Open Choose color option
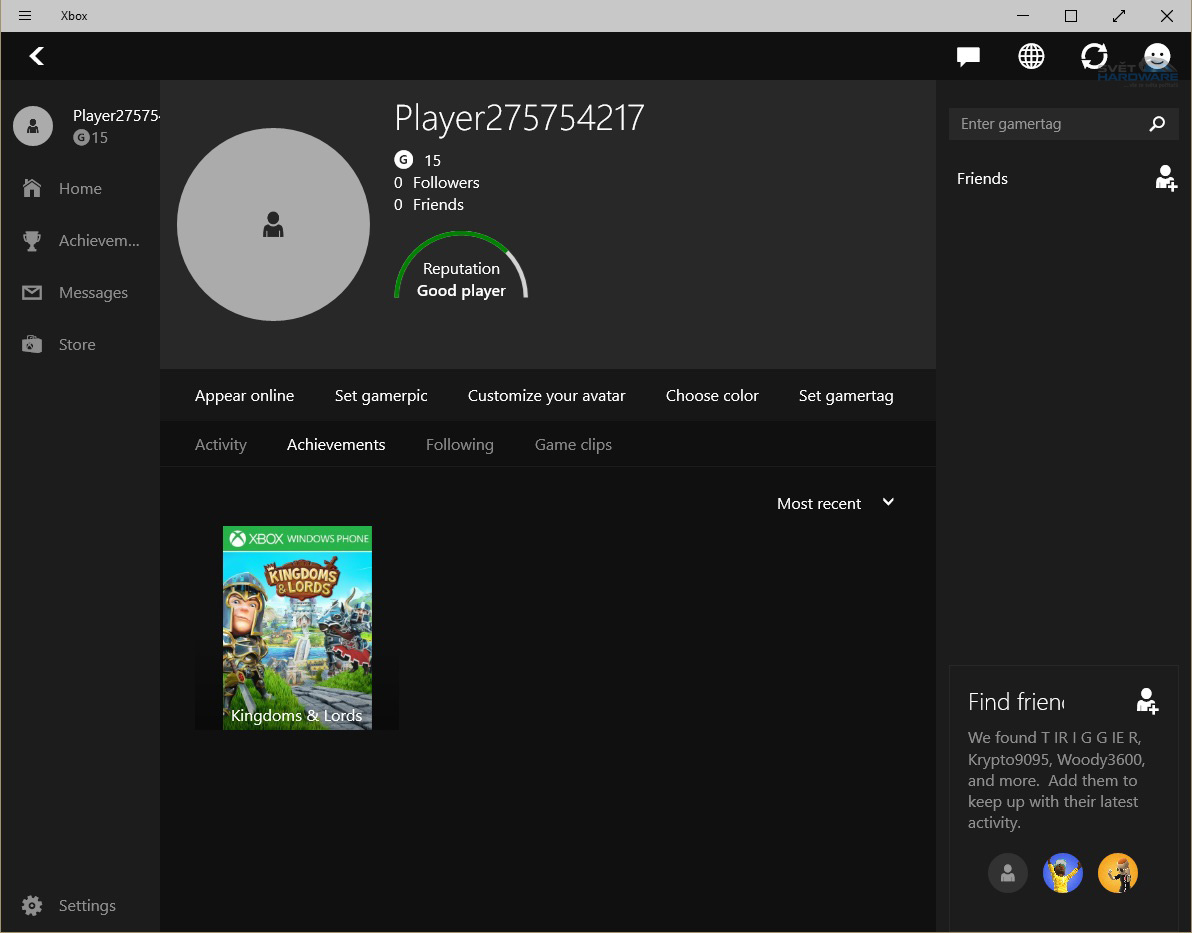 [x=712, y=396]
